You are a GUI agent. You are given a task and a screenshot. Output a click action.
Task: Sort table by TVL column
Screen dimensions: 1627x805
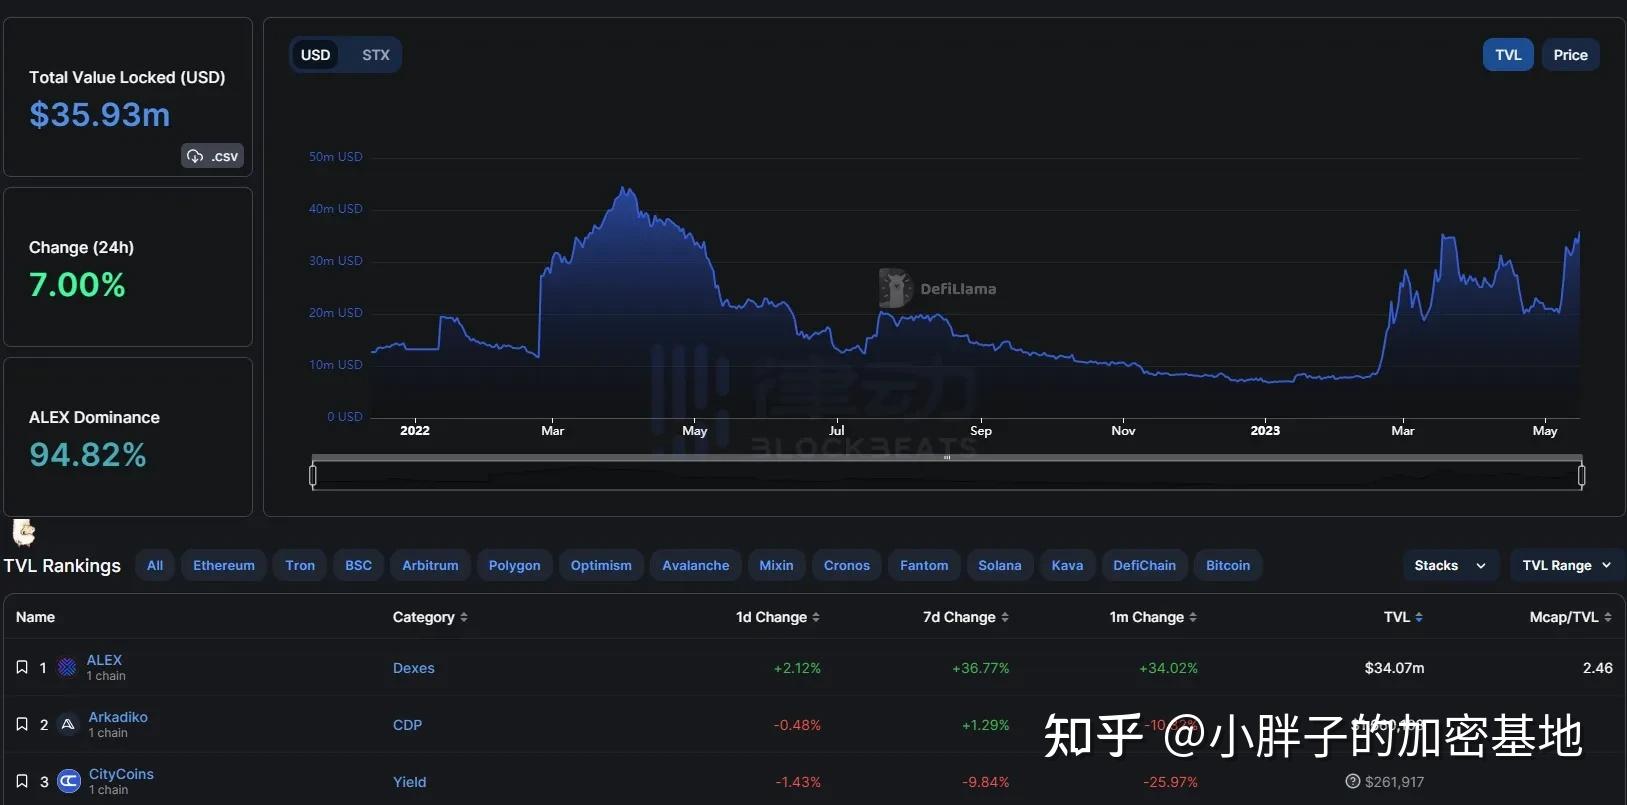[x=1404, y=617]
